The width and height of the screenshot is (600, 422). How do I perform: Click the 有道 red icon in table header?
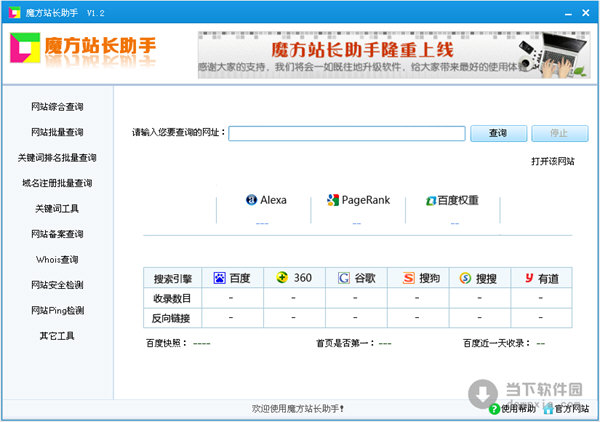pyautogui.click(x=529, y=278)
